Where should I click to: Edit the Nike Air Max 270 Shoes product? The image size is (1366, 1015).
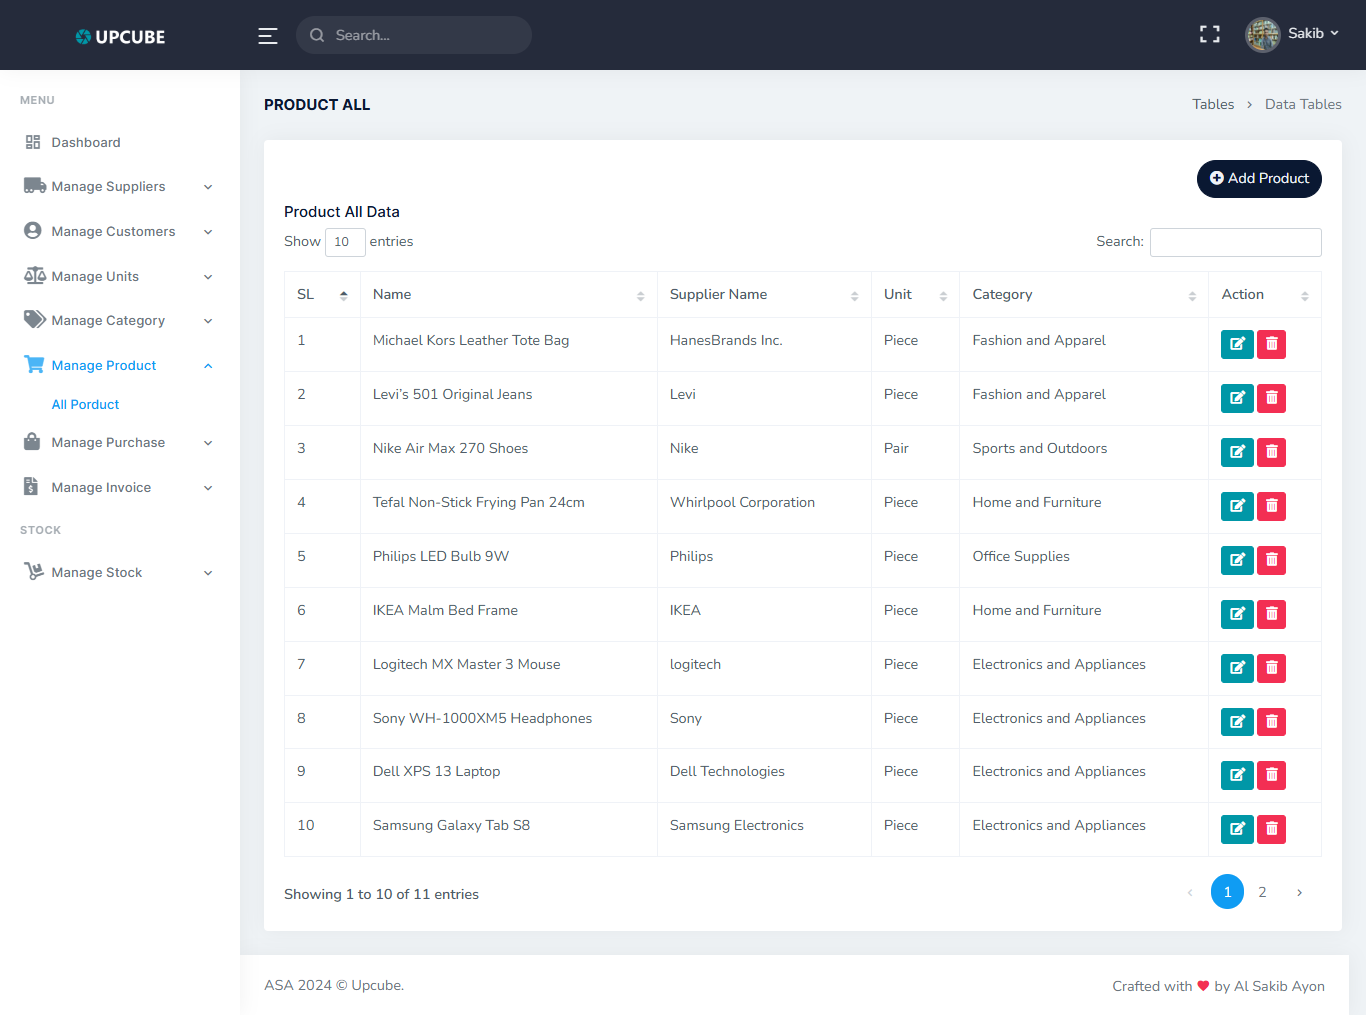coord(1236,452)
